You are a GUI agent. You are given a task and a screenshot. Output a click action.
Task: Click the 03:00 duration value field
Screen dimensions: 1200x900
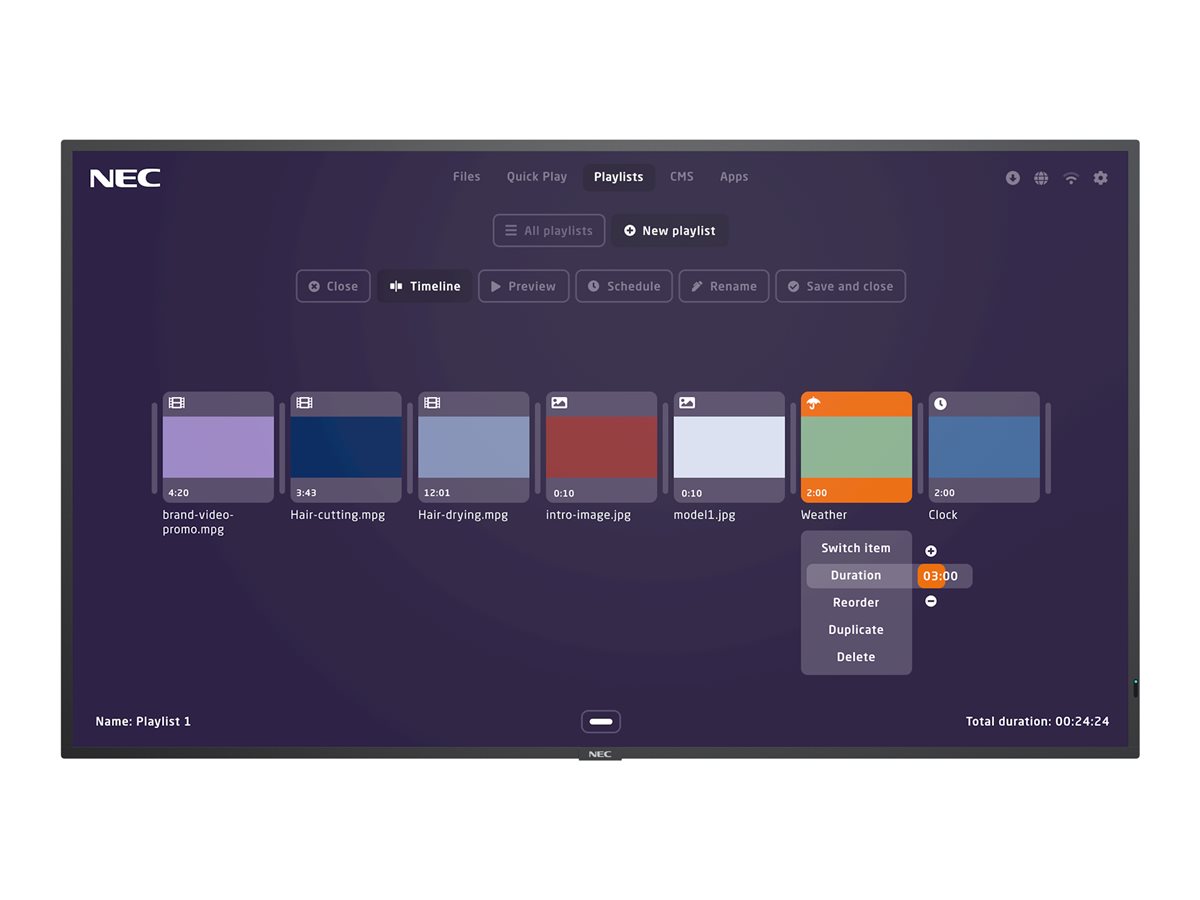pos(941,576)
